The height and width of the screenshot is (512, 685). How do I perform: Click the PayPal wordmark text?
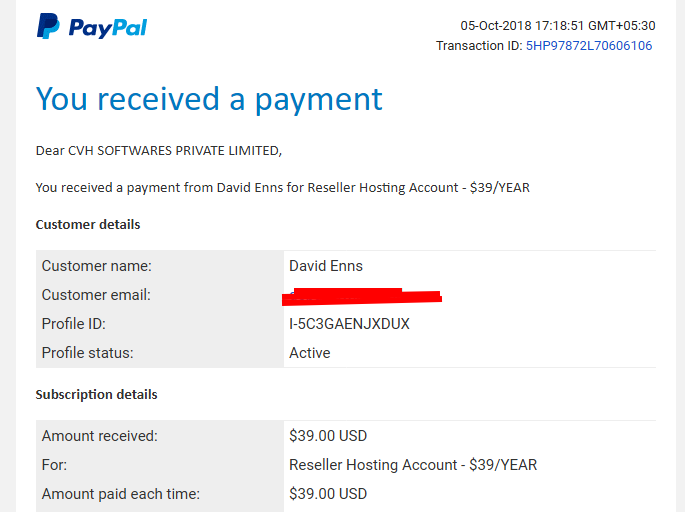point(107,28)
